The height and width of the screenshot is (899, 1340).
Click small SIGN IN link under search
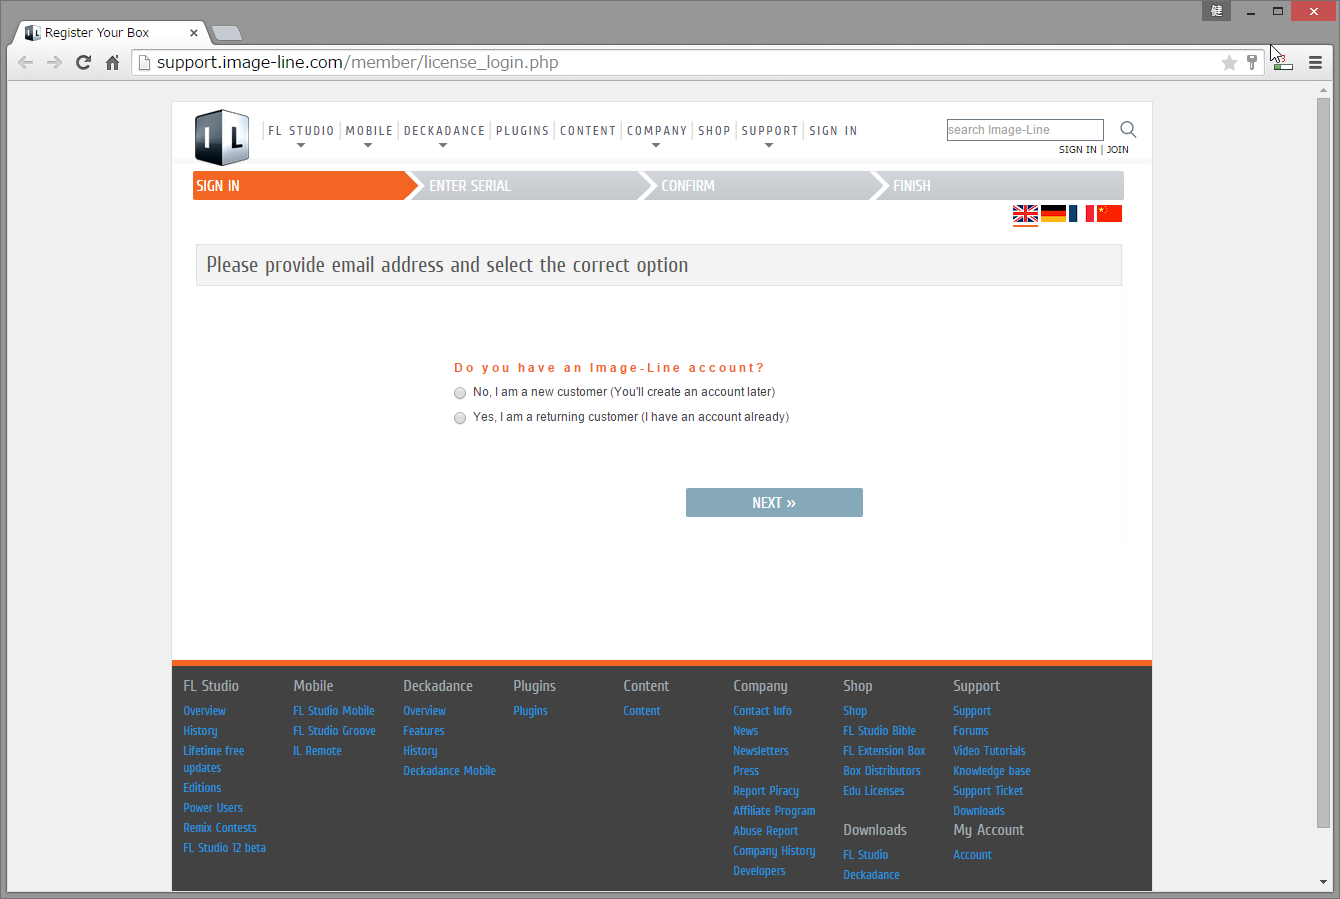(x=1078, y=150)
